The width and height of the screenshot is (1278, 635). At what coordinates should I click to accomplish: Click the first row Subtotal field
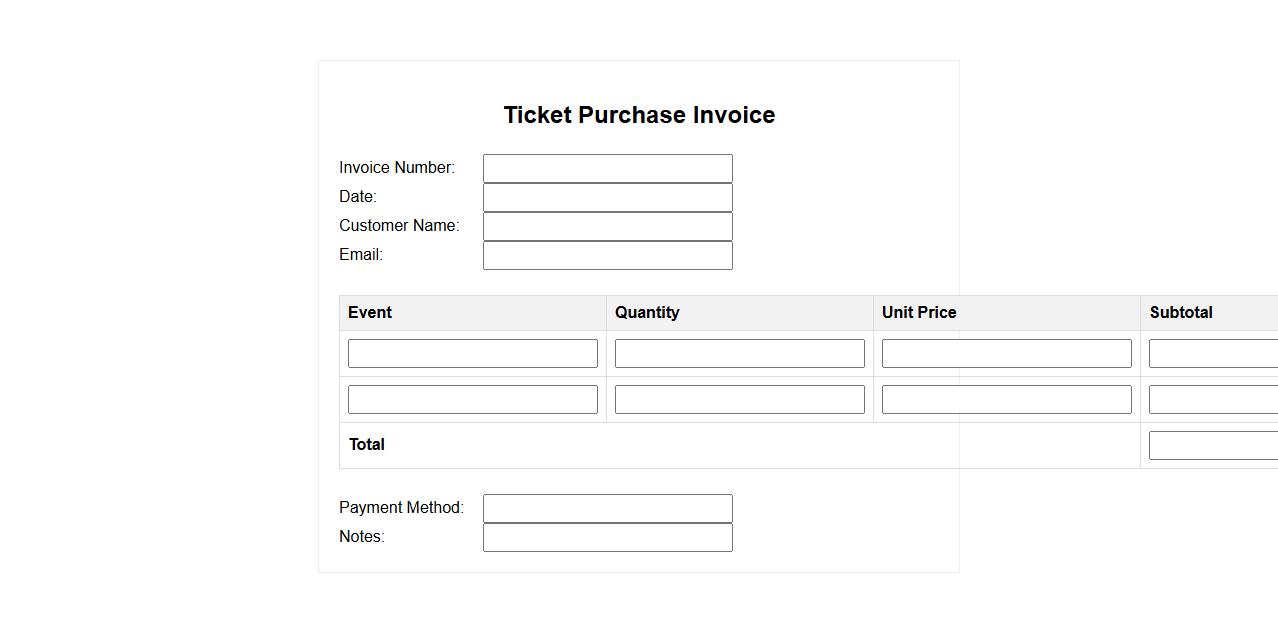click(1213, 353)
